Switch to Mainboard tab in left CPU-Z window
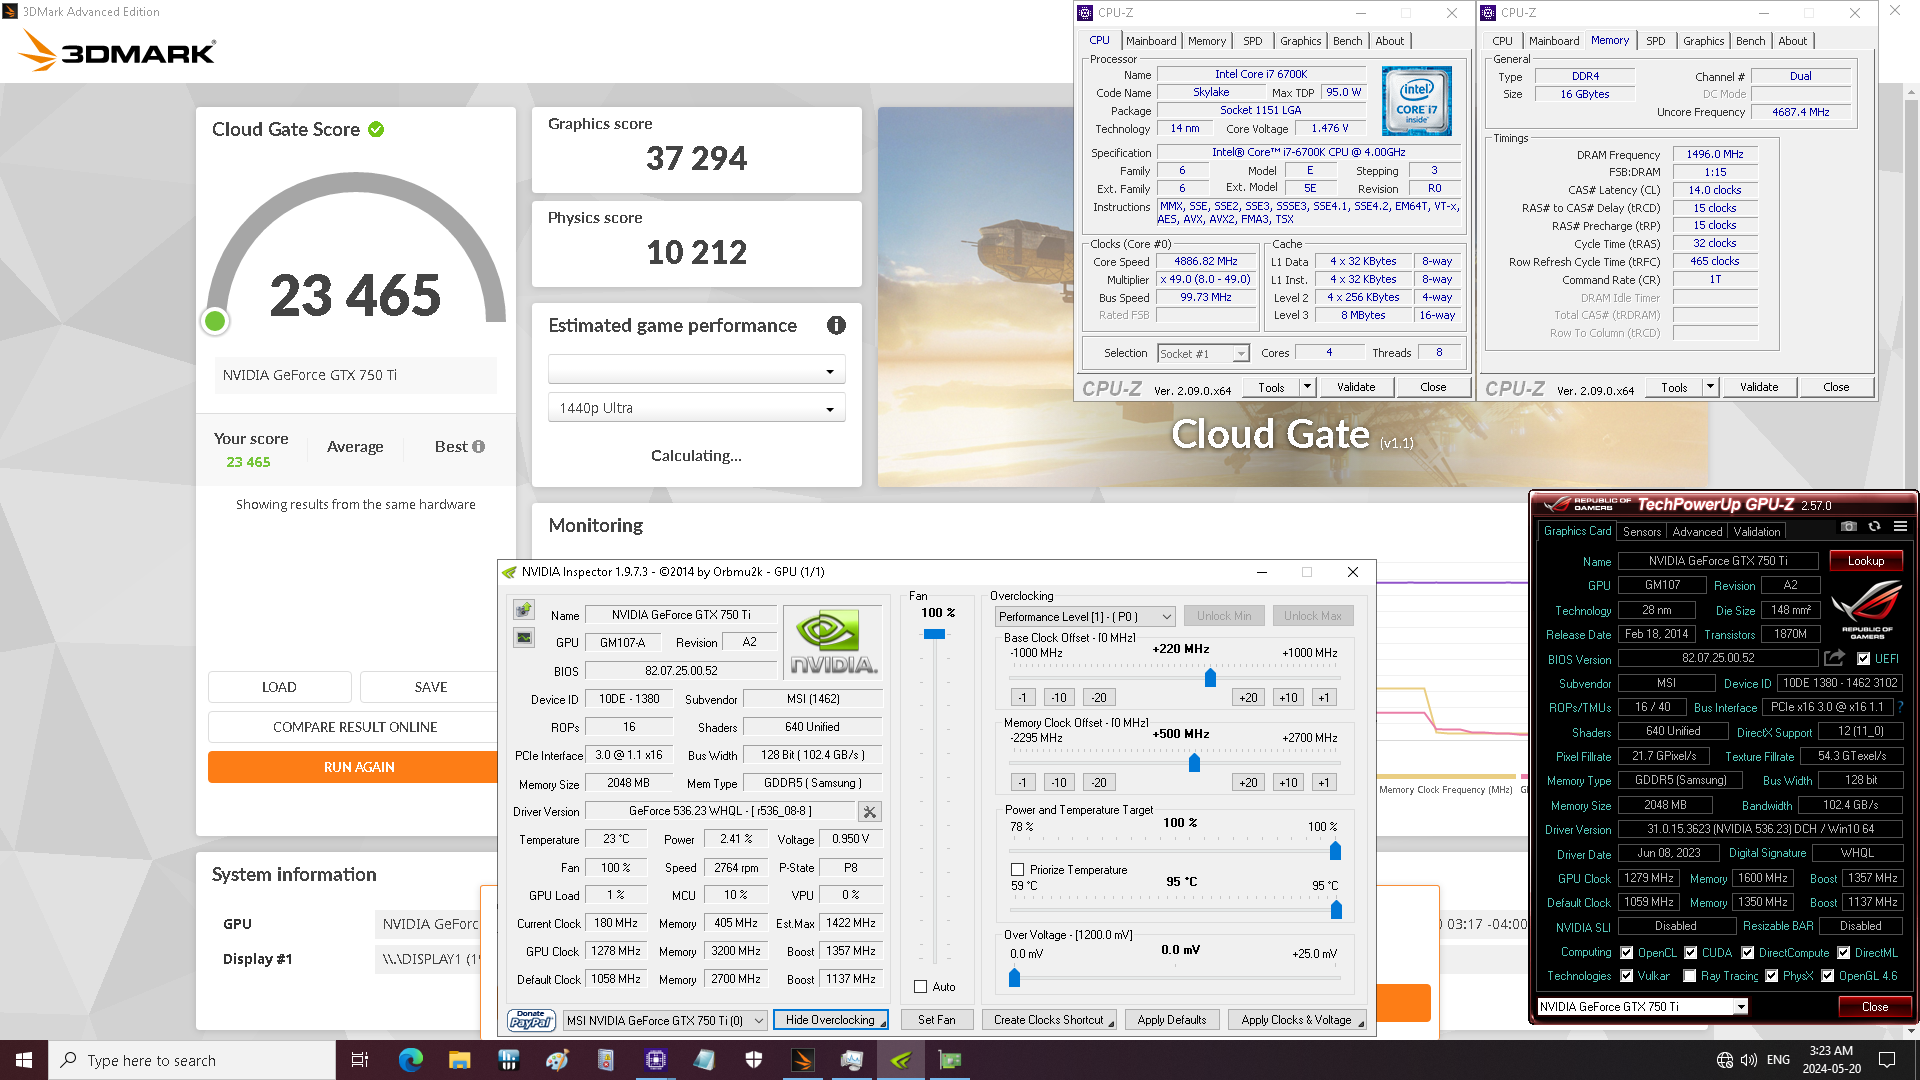 coord(1151,41)
